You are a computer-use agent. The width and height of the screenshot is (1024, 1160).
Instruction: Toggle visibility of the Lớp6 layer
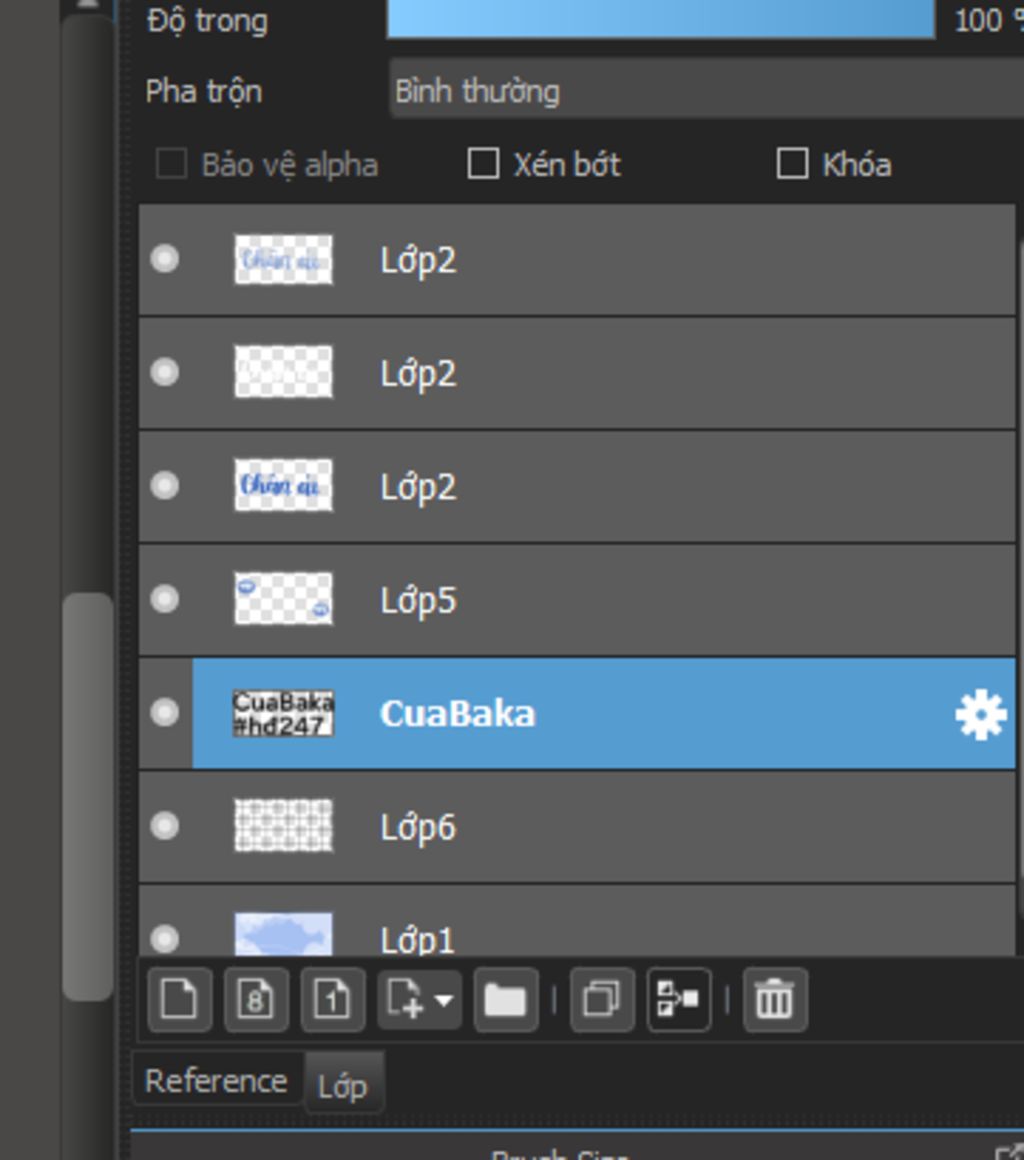click(x=165, y=826)
